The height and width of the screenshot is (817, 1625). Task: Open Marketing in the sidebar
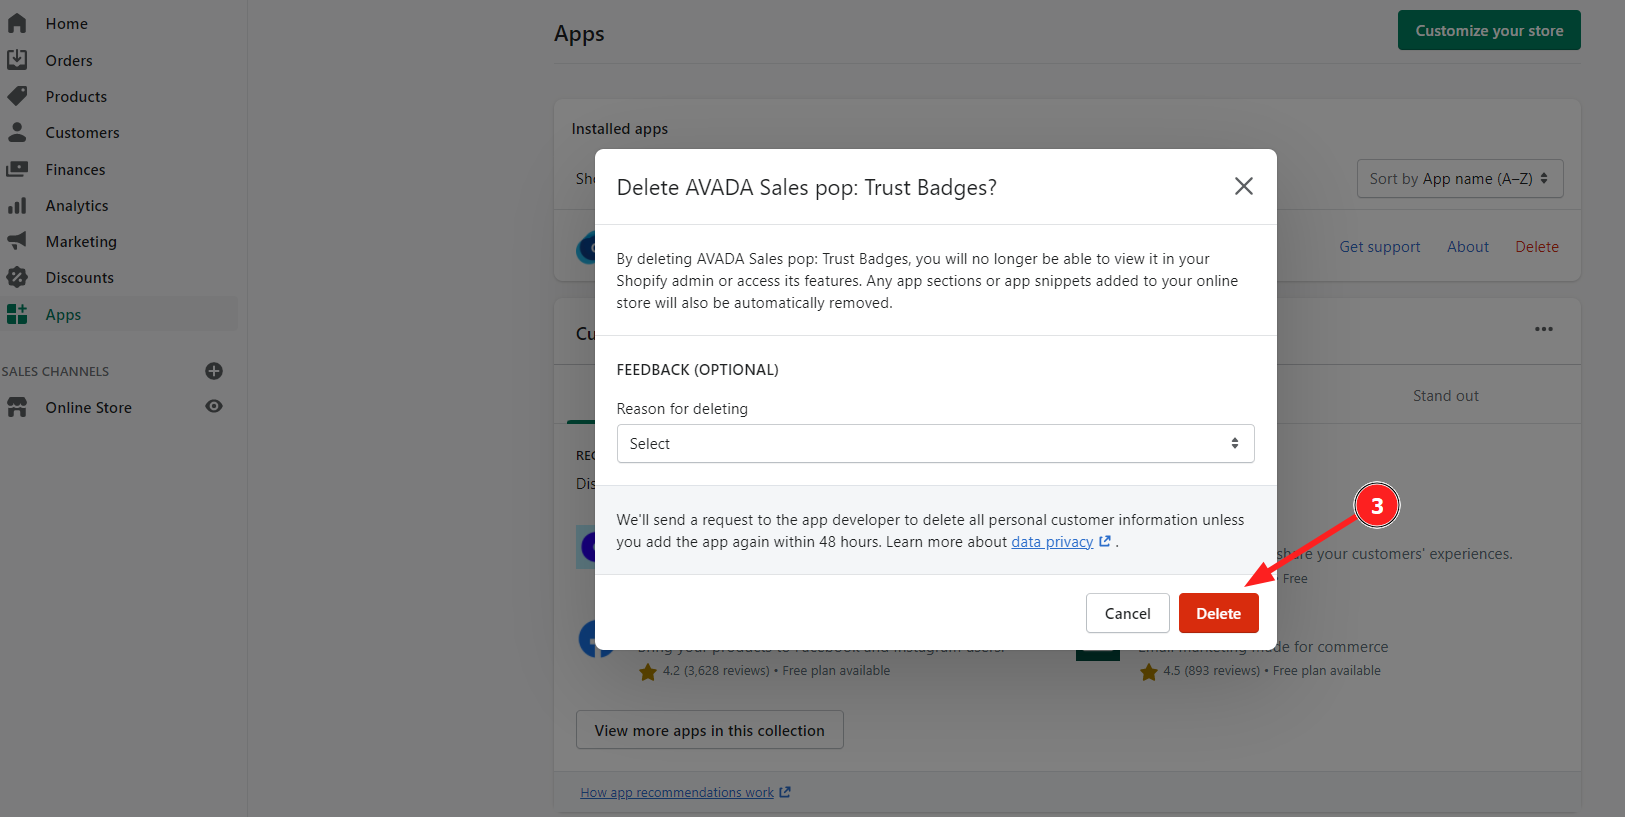81,241
